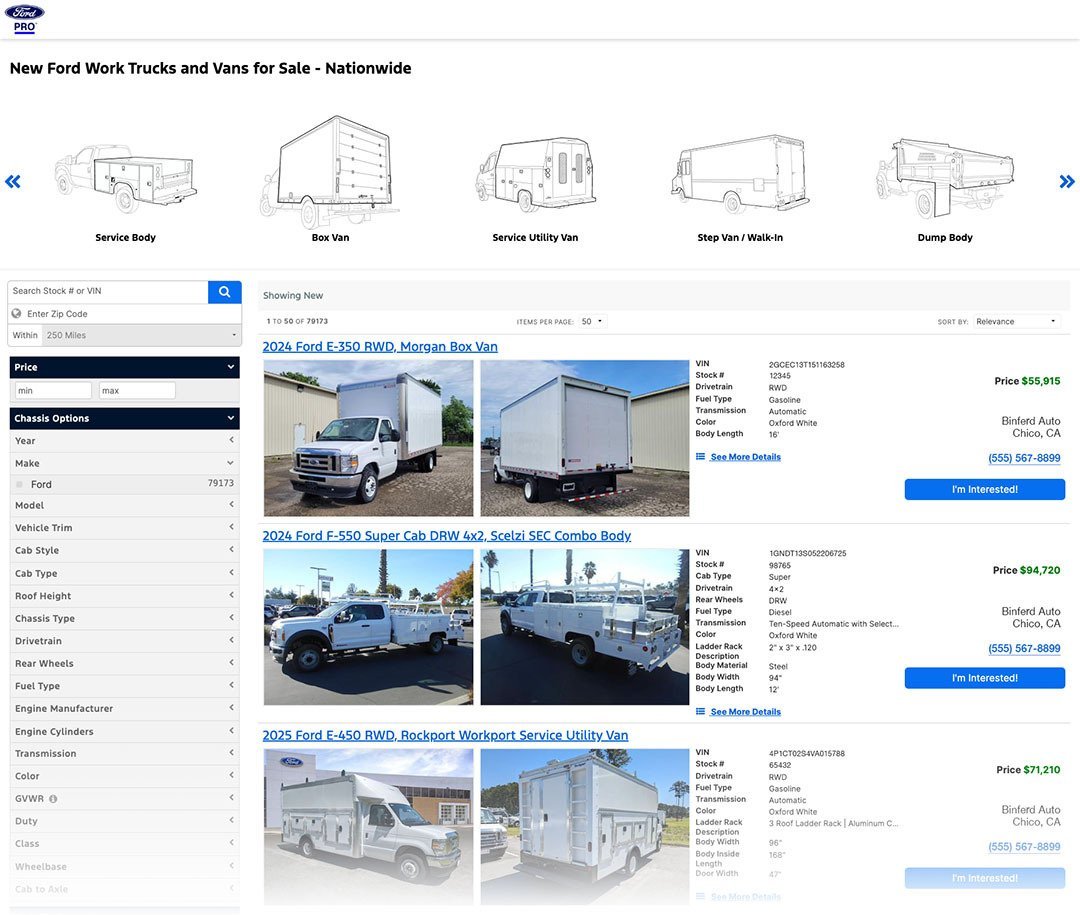Click the Ford Pro logo
The height and width of the screenshot is (915, 1080).
[24, 18]
